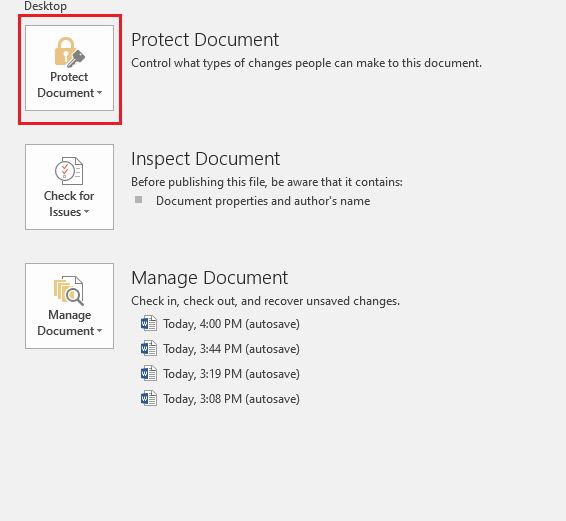Open the Today, 4:00 PM autosave version
This screenshot has width=566, height=521.
coord(231,324)
